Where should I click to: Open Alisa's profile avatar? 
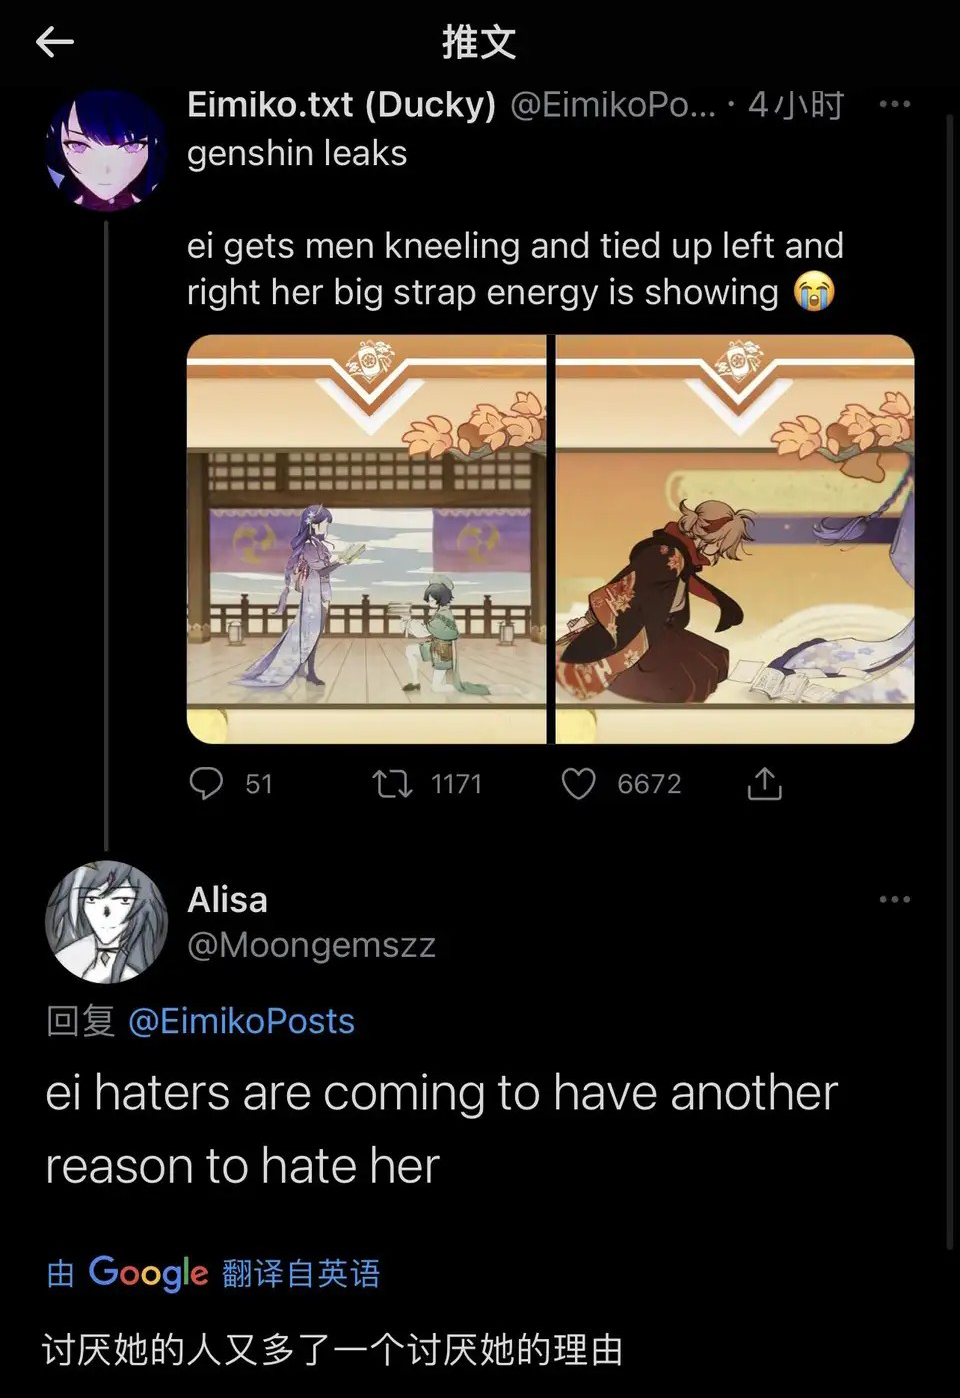coord(106,921)
